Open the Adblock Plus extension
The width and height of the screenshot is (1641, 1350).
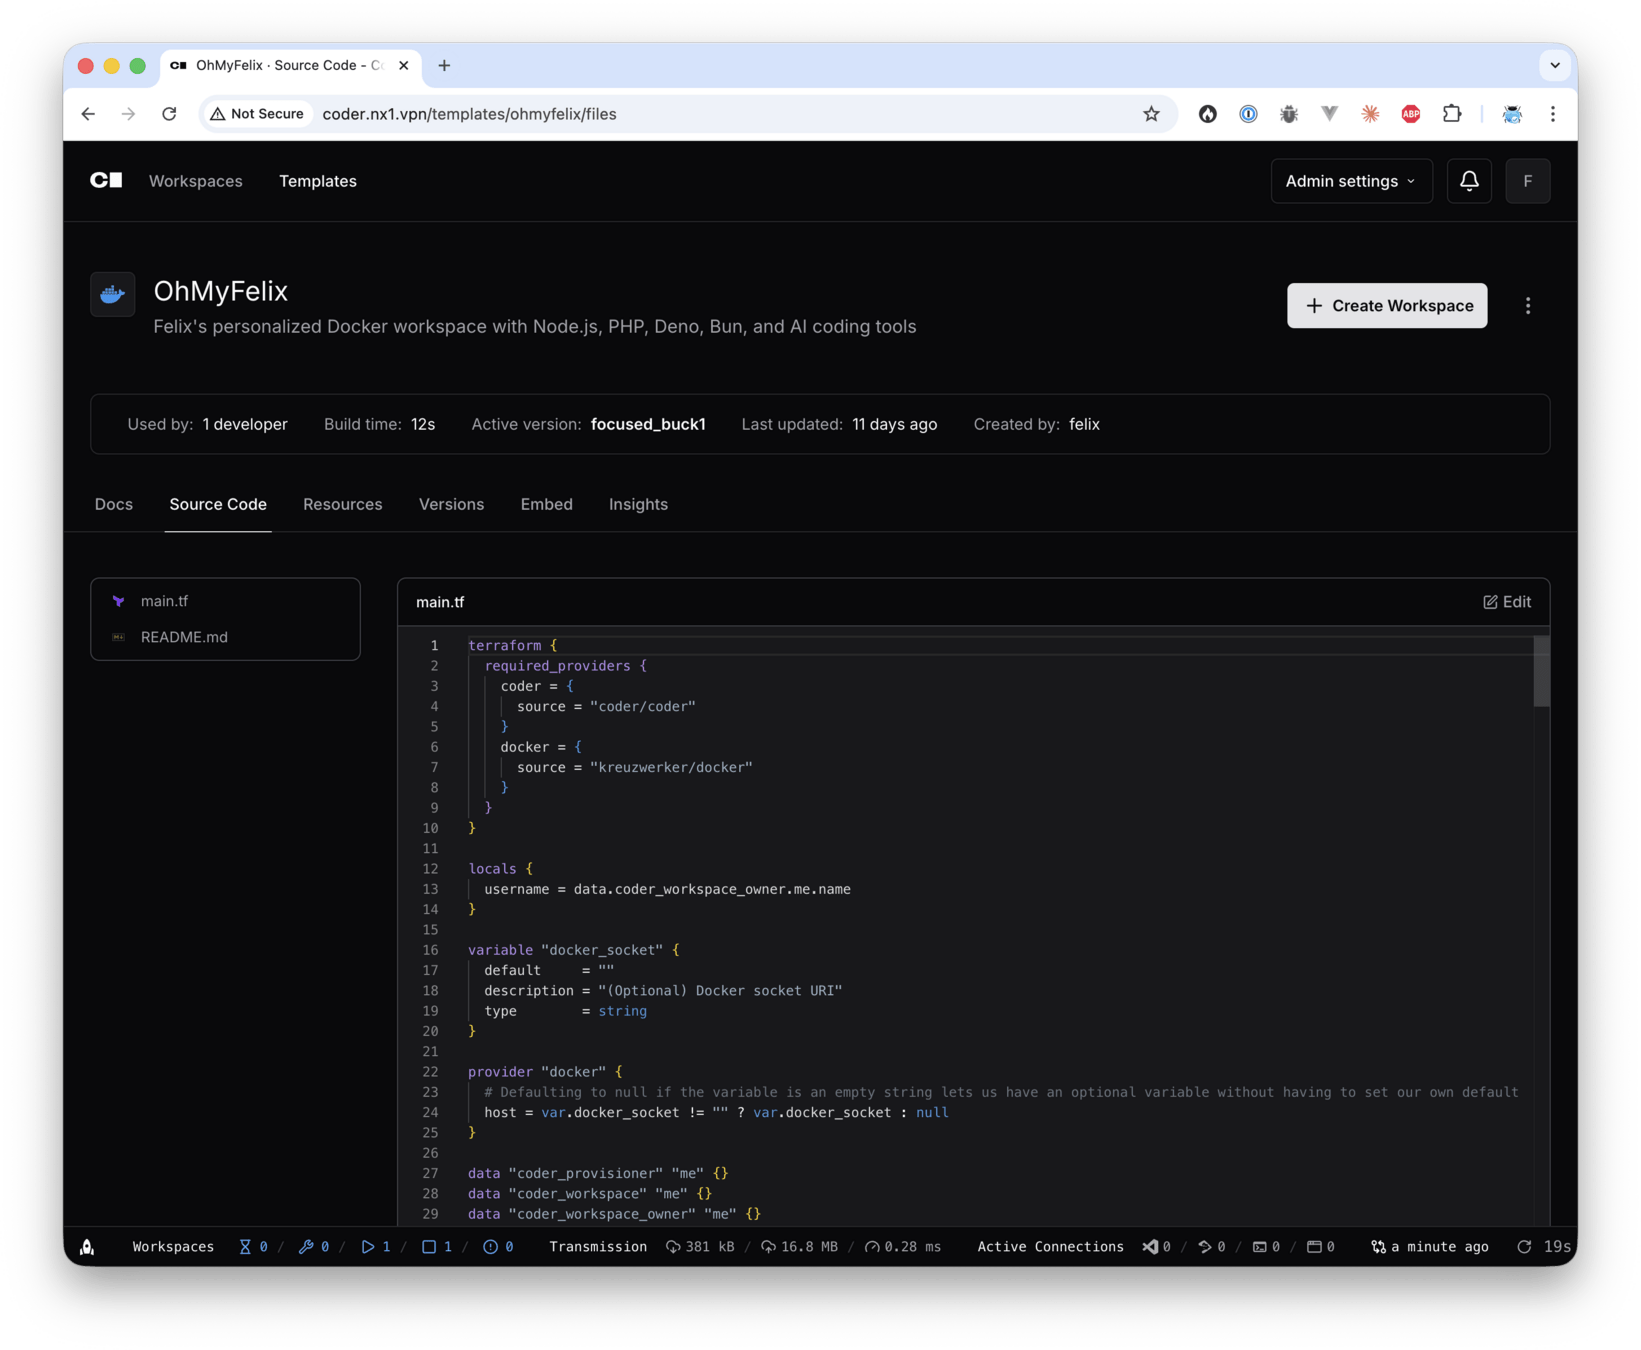1410,114
